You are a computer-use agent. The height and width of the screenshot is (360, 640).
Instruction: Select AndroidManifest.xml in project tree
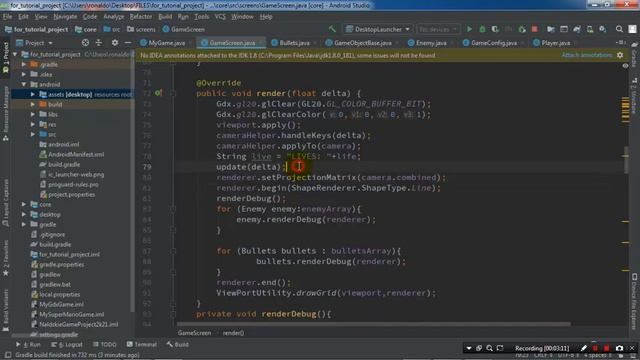76,154
